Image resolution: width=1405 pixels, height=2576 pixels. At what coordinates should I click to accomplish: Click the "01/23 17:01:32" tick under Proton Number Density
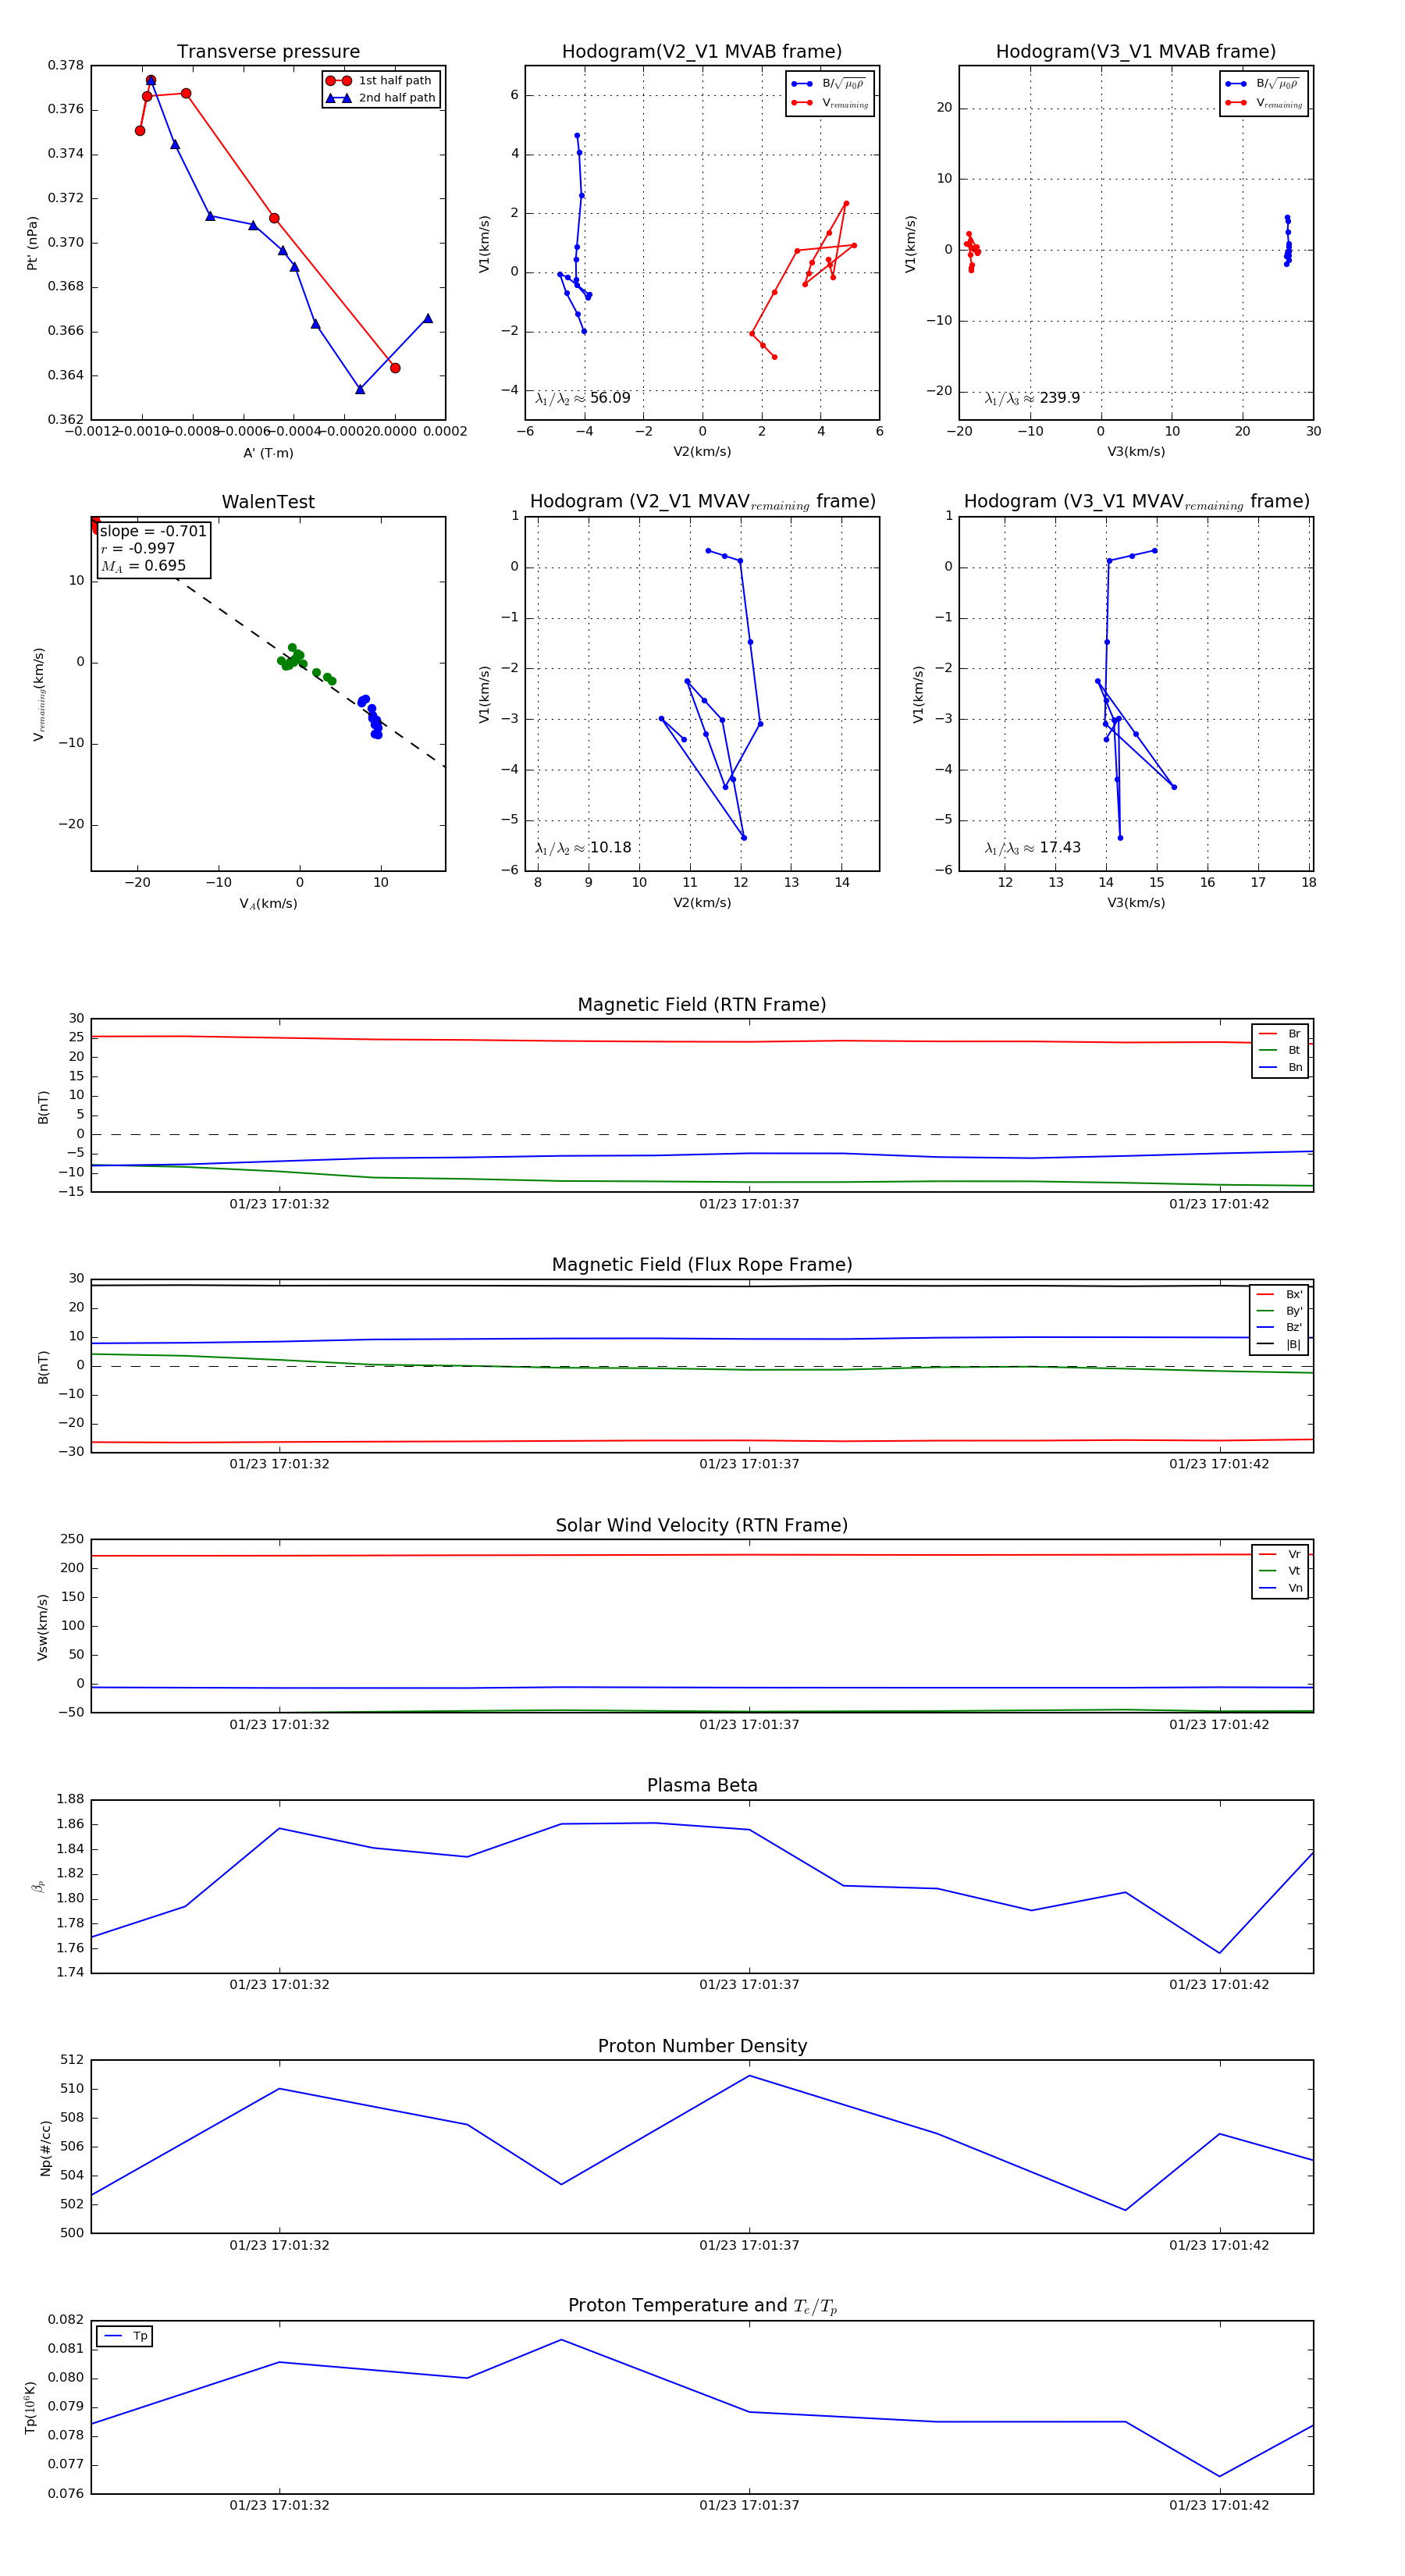click(279, 2245)
